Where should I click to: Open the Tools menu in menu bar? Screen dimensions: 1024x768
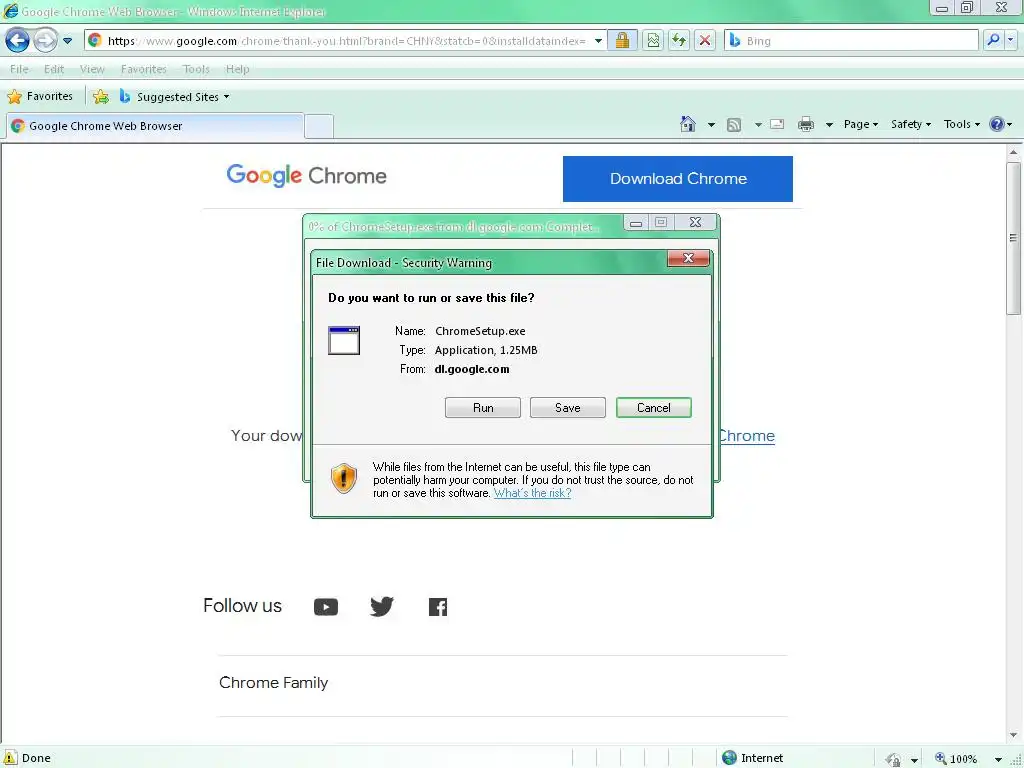(196, 69)
